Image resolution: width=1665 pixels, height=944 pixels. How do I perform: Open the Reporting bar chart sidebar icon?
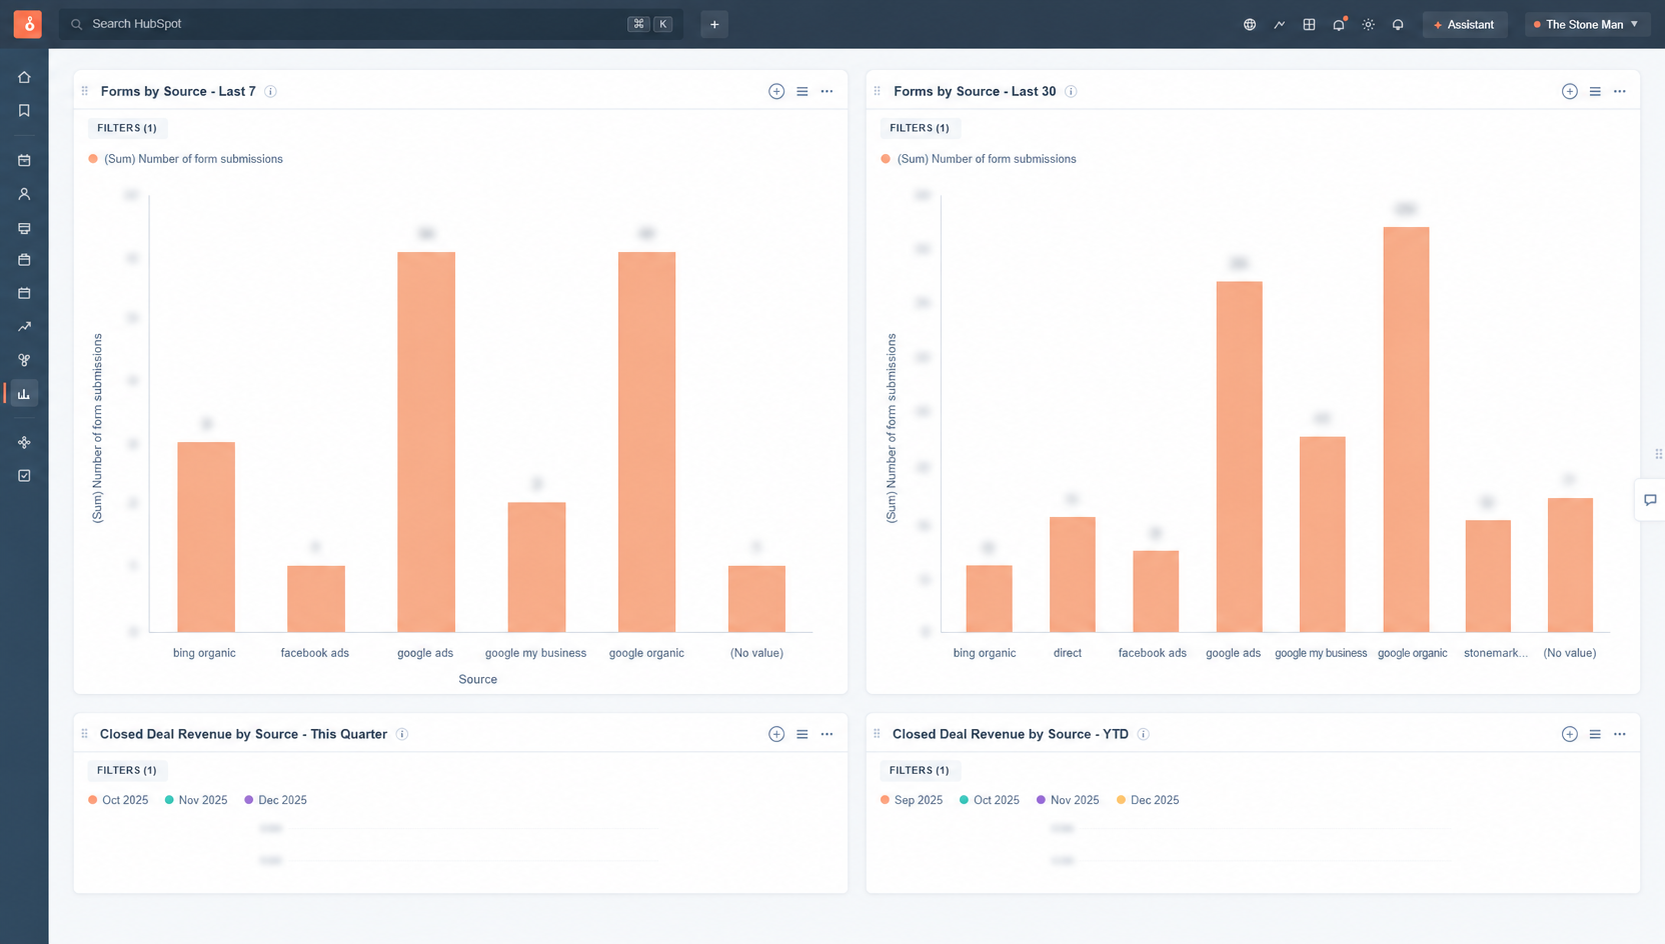24,394
